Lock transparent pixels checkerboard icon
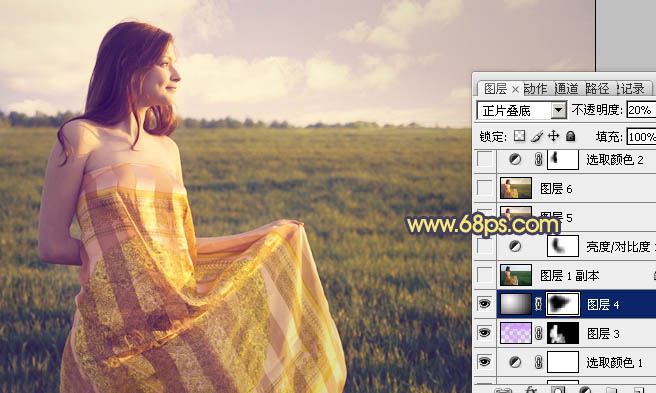 coord(519,136)
